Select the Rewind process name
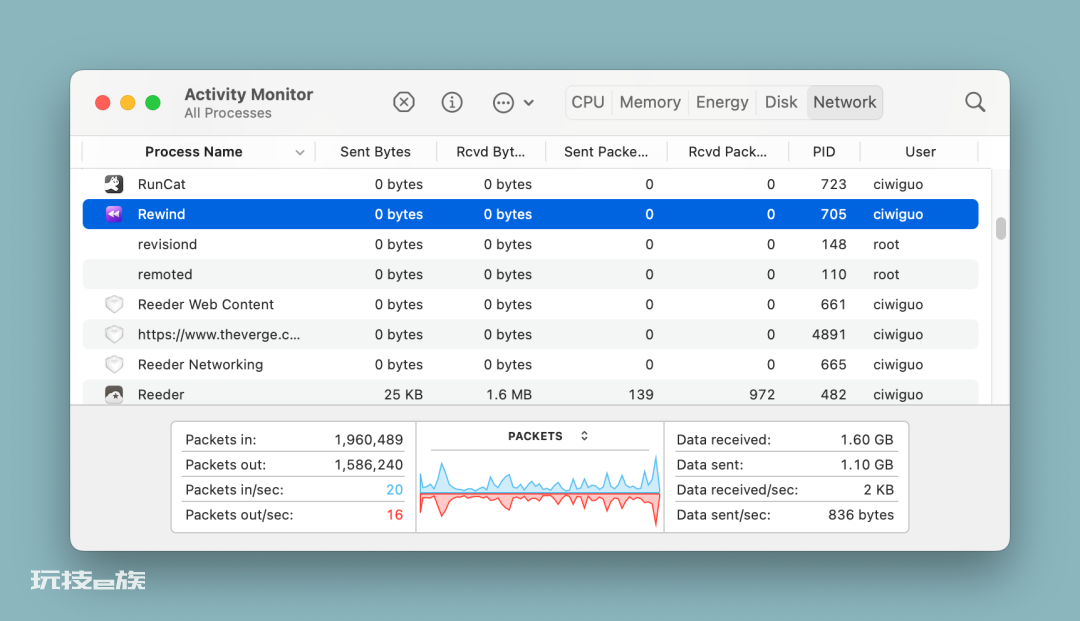1080x621 pixels. [161, 214]
